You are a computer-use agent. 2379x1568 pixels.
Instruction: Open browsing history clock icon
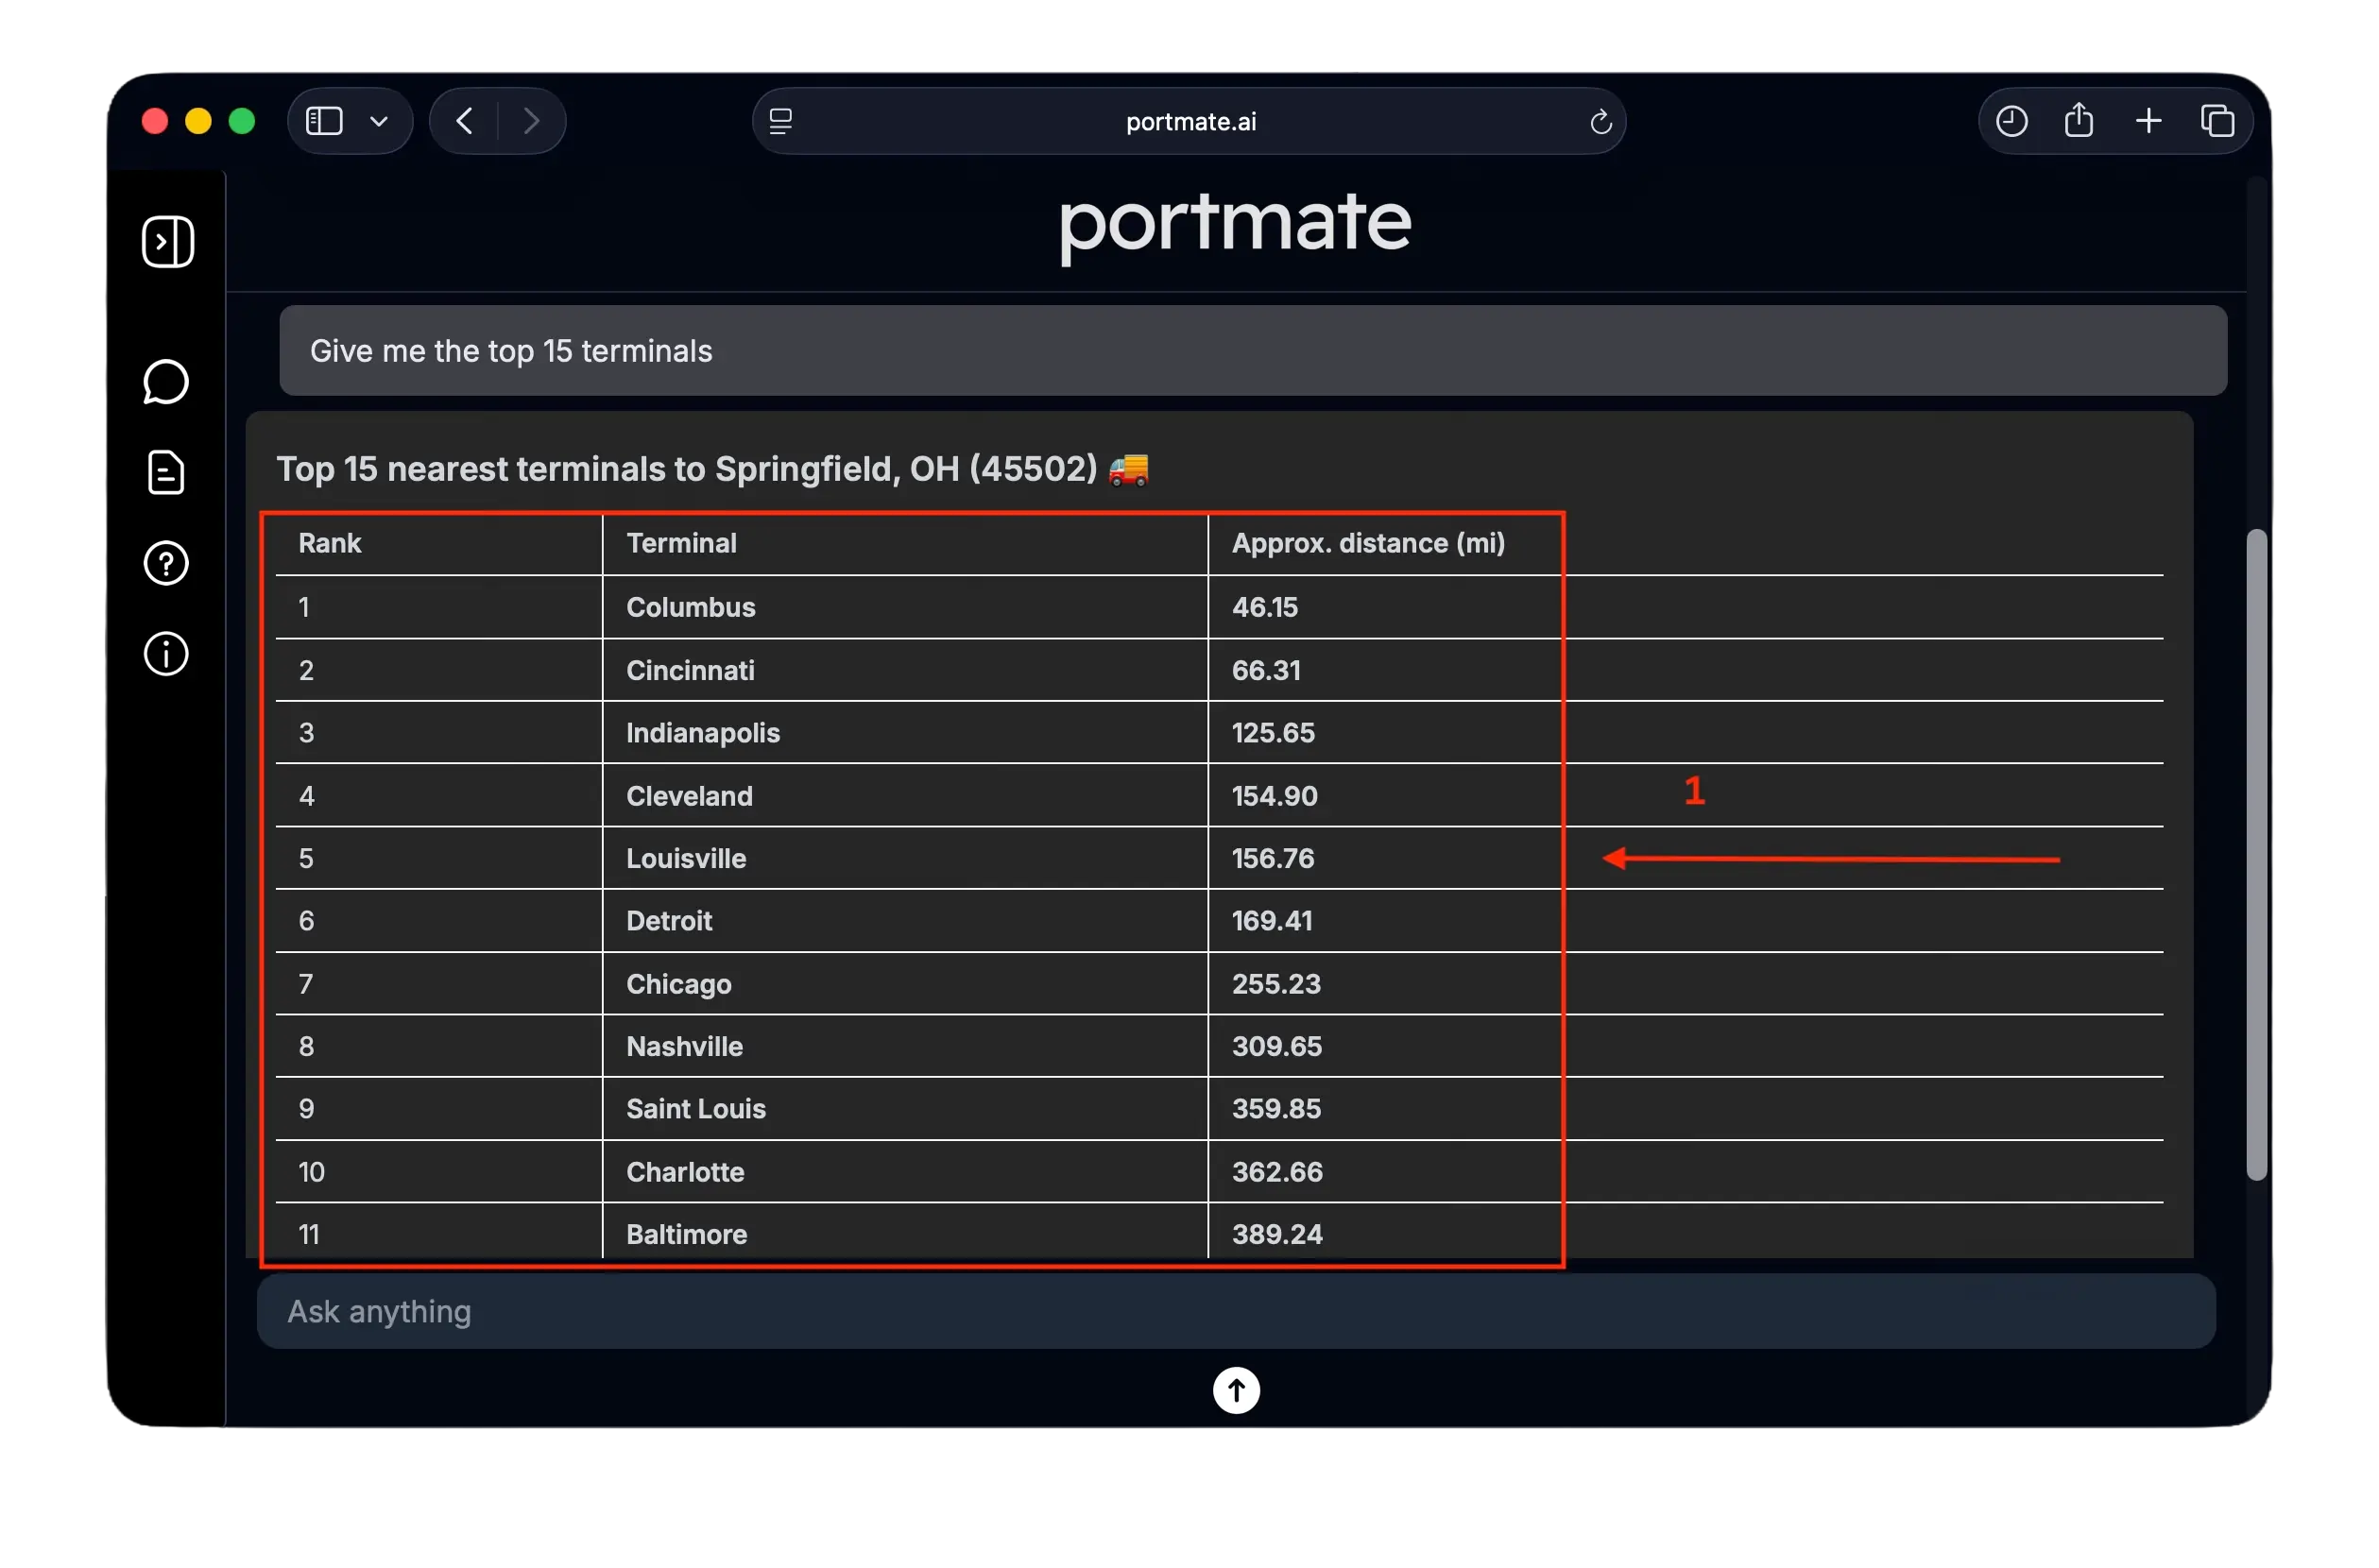[2011, 121]
